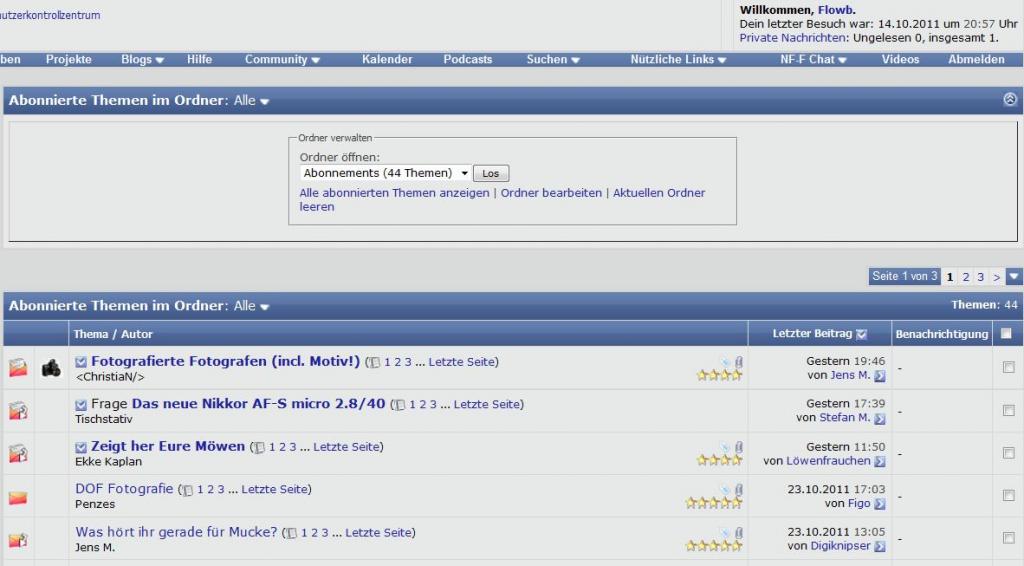
Task: Open the Community menu dropdown
Action: [282, 59]
